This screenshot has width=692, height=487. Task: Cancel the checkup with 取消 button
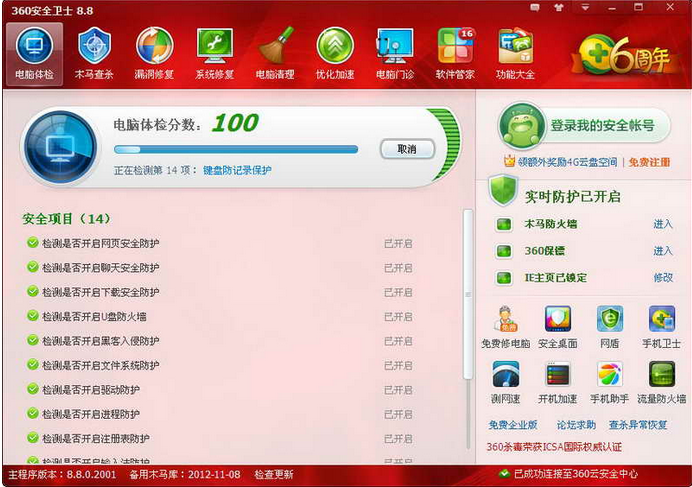pos(407,149)
